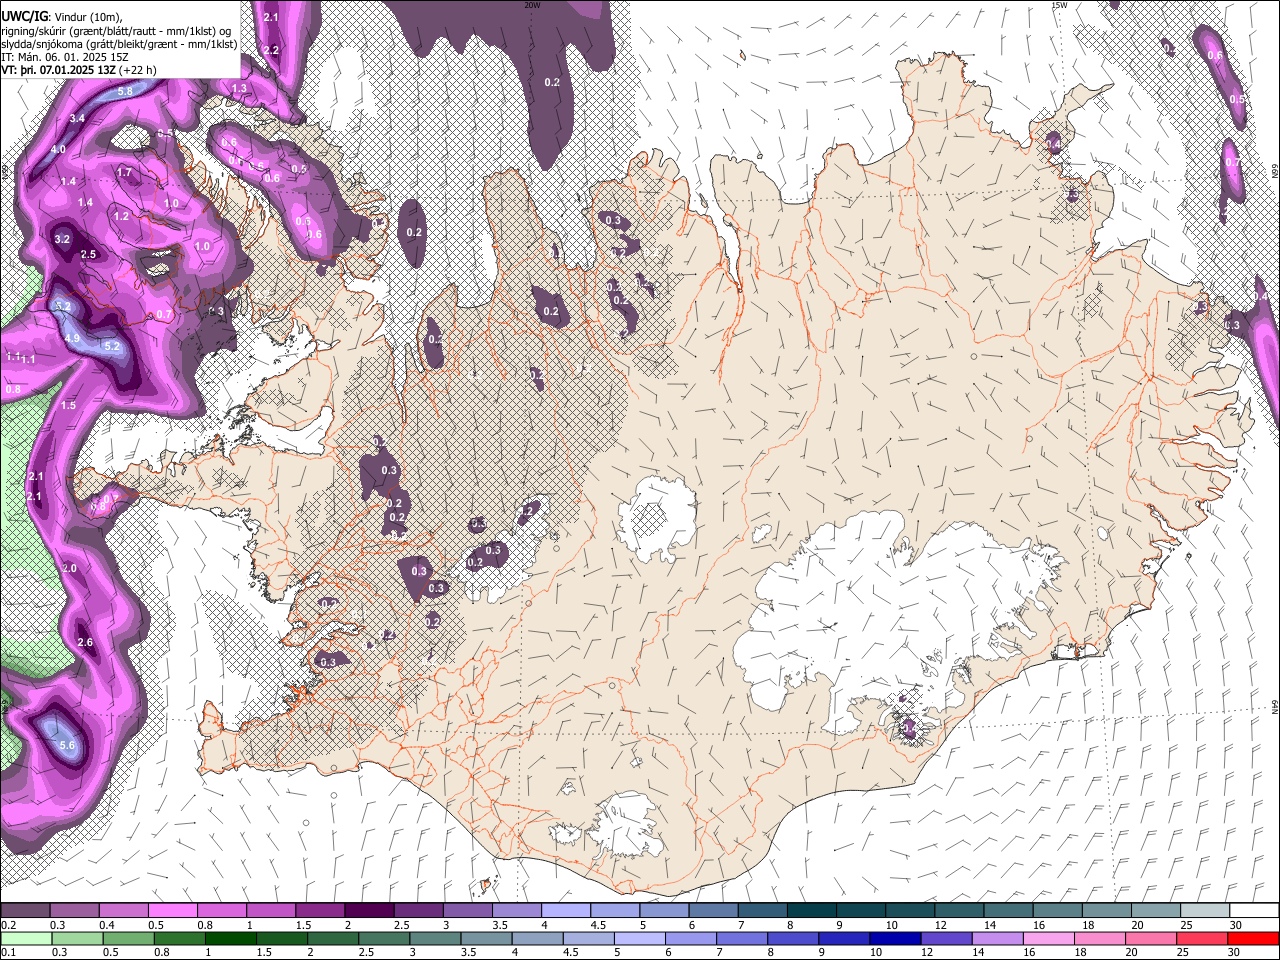Click the 20W longitude label

click(x=532, y=5)
